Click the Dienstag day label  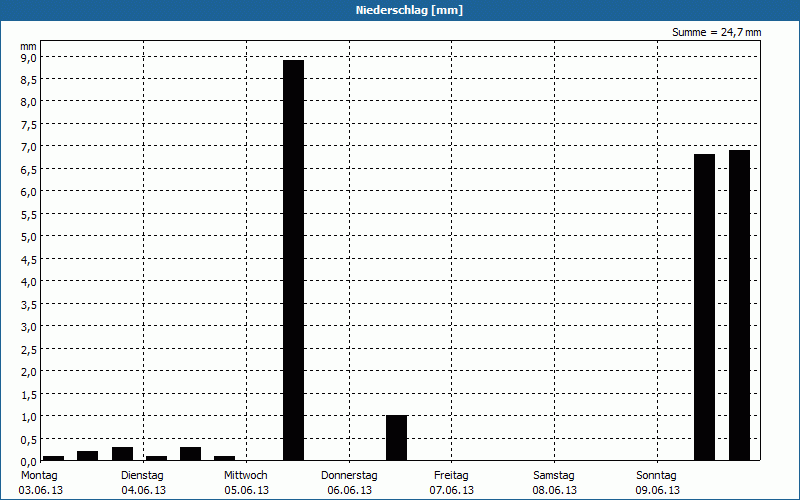pyautogui.click(x=142, y=475)
